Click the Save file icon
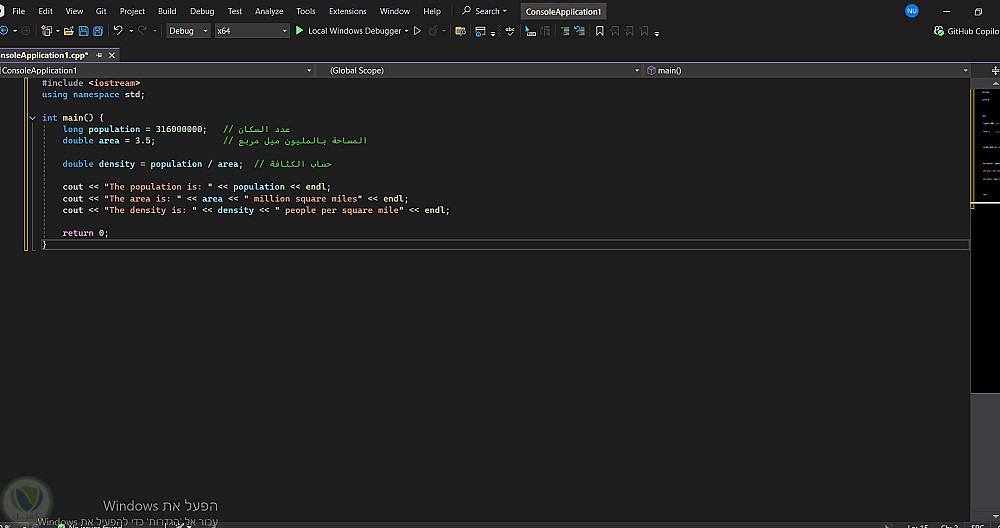 (x=84, y=31)
